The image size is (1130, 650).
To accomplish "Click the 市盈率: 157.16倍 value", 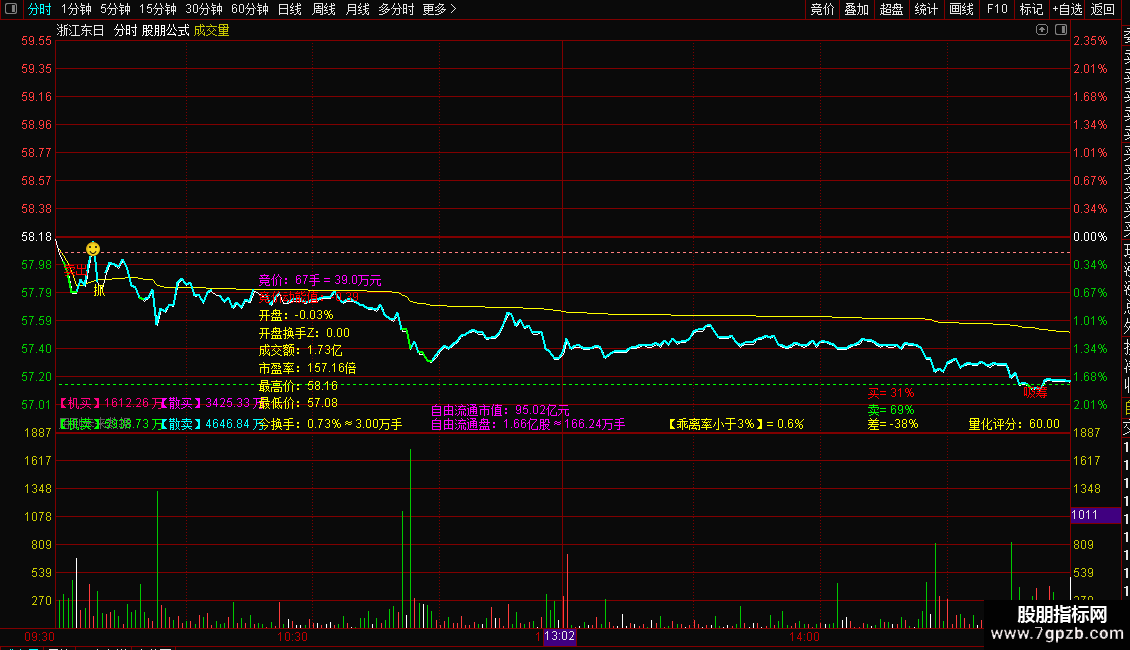I will tap(307, 368).
